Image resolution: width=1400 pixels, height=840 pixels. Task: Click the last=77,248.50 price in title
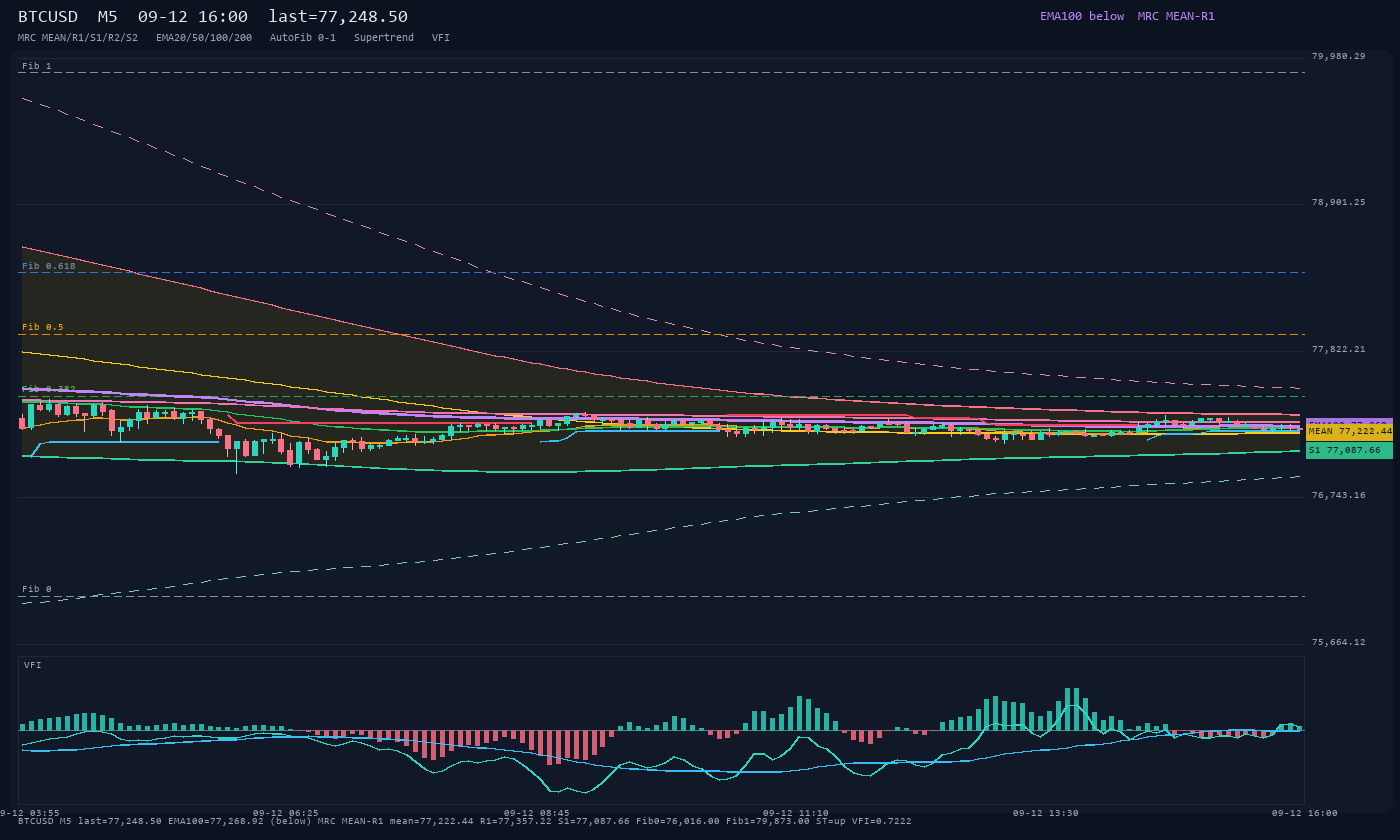pyautogui.click(x=338, y=17)
